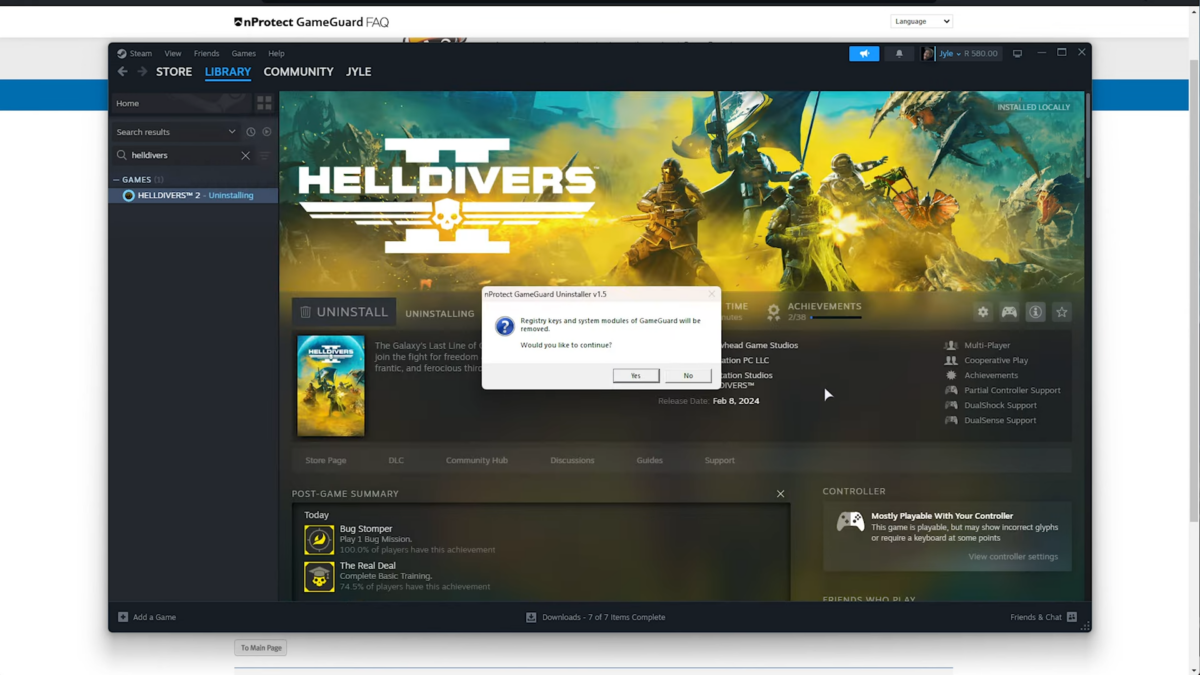Open the Friends menu
The image size is (1200, 675).
pos(206,54)
